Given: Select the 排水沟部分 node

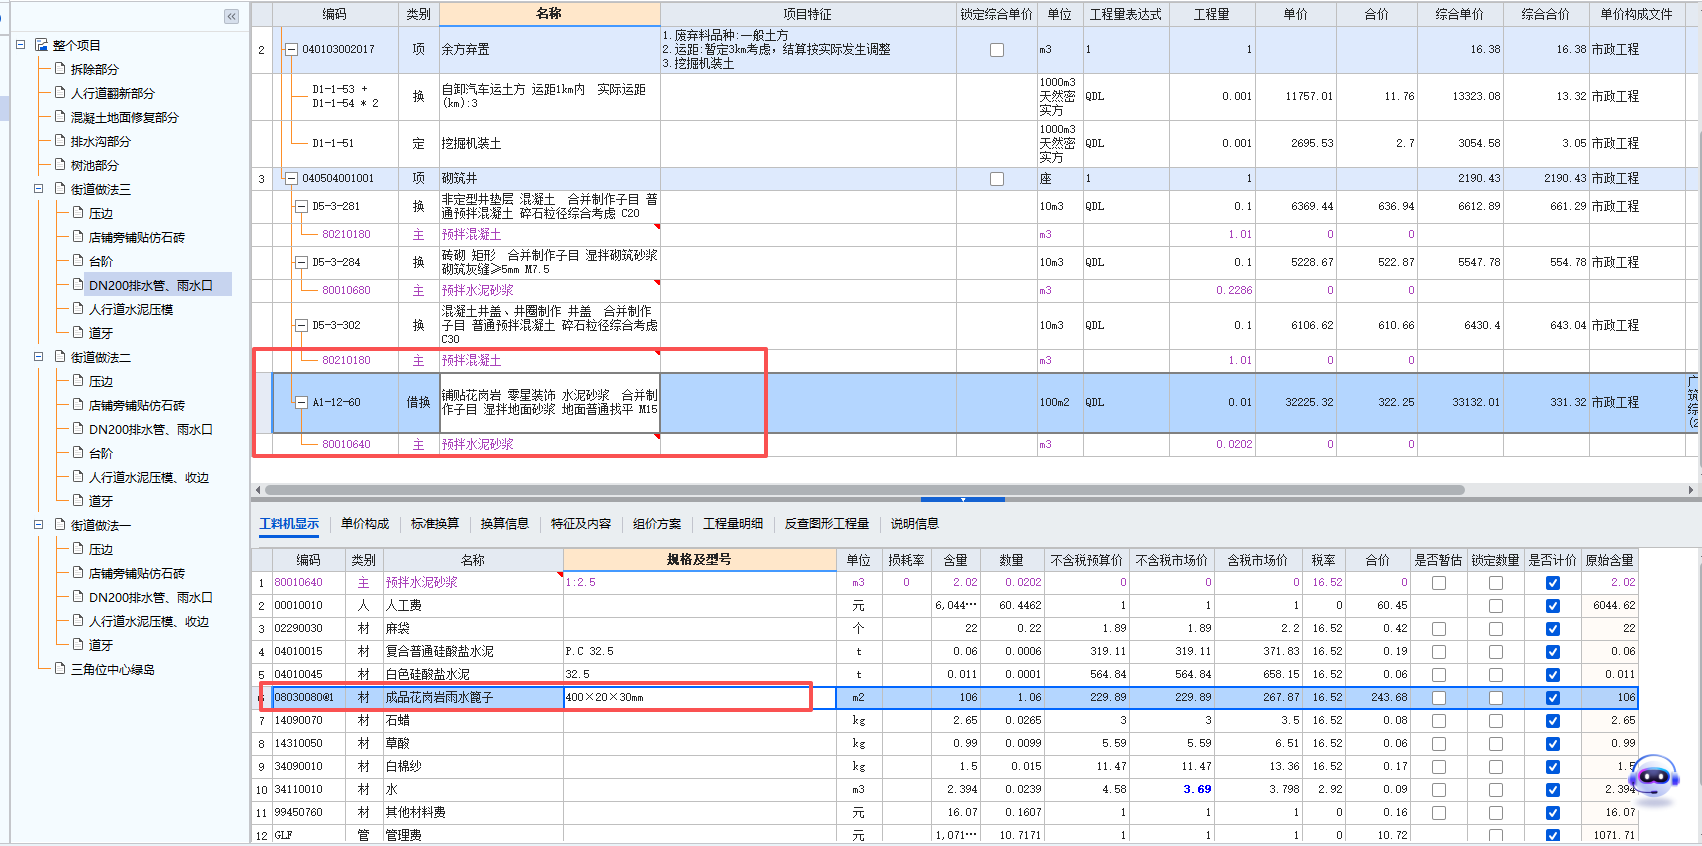Looking at the screenshot, I should (100, 141).
